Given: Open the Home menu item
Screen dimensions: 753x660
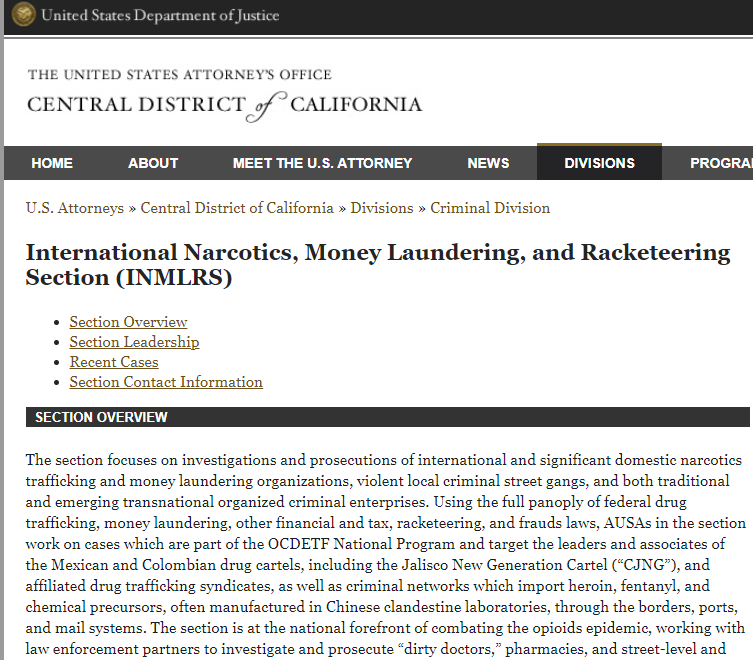Looking at the screenshot, I should click(52, 163).
